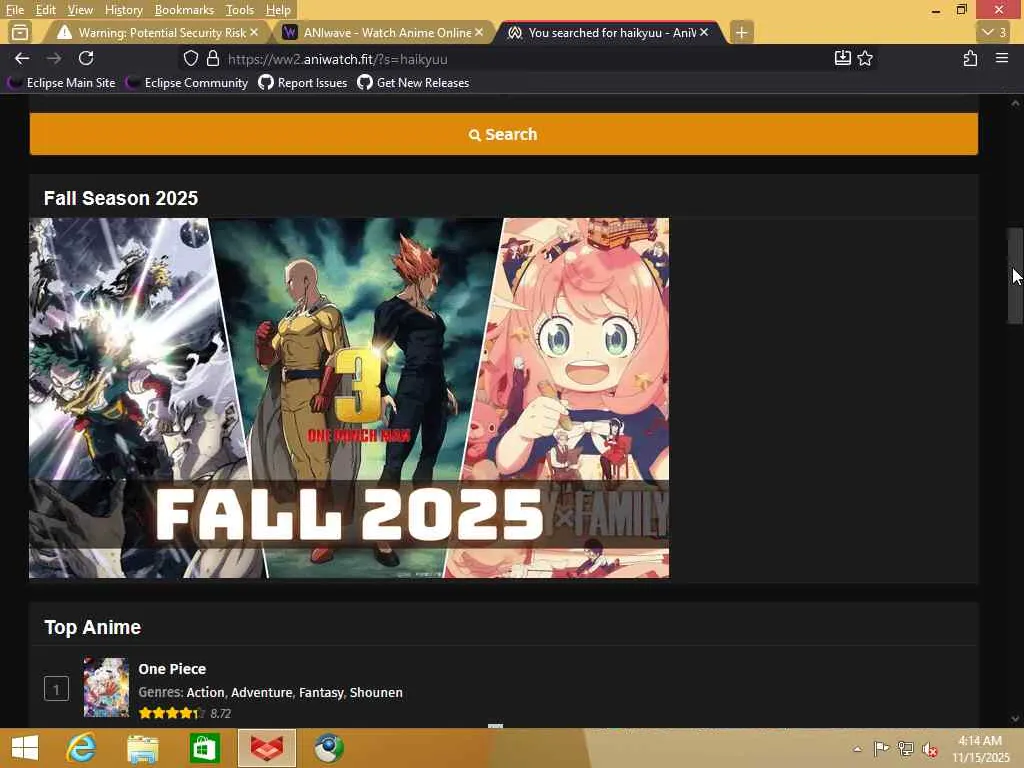
Task: Expand the list all tabs dropdown
Action: point(994,32)
